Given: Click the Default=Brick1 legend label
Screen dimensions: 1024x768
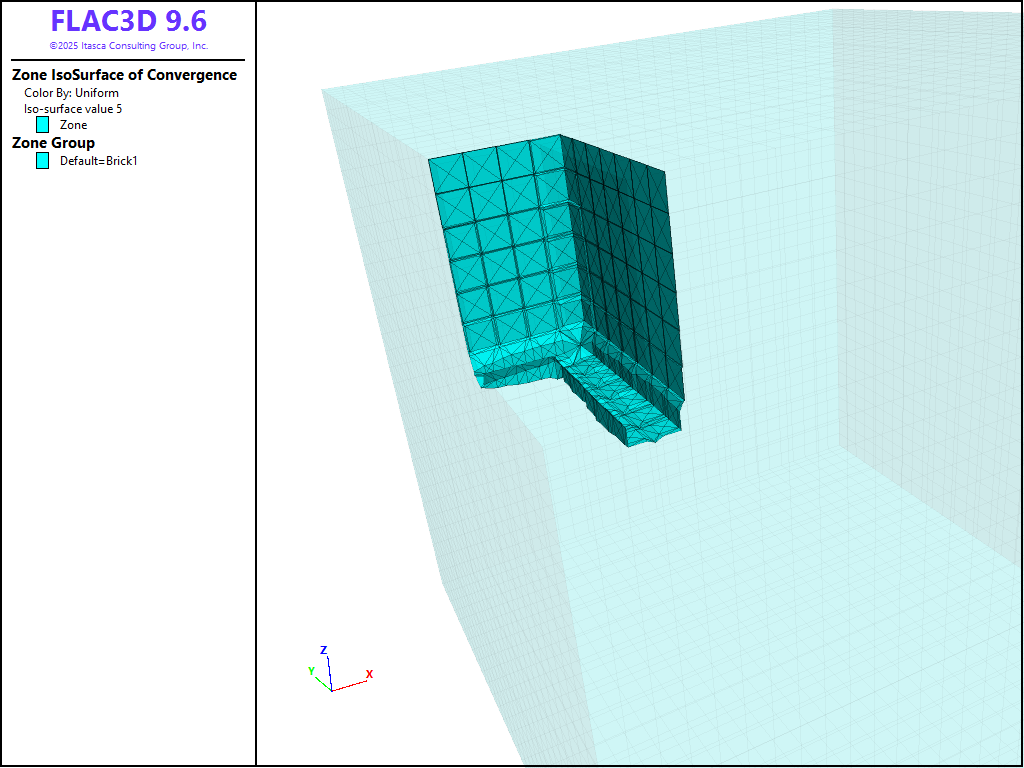Looking at the screenshot, I should (98, 161).
